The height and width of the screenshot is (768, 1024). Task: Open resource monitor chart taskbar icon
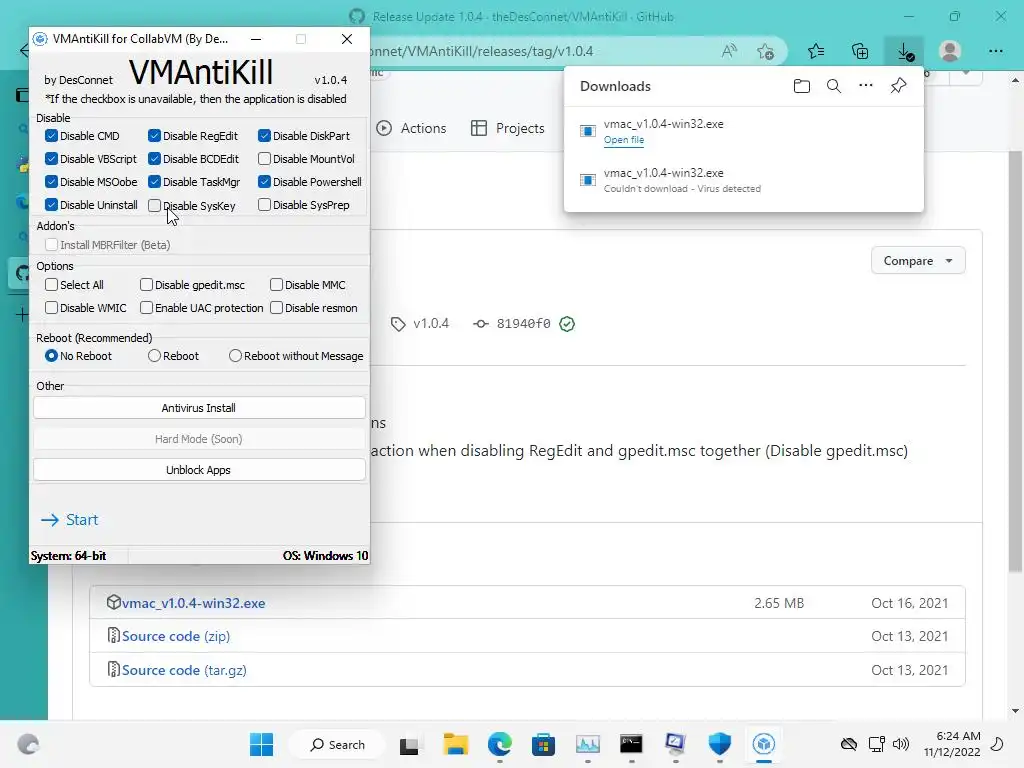(x=588, y=744)
